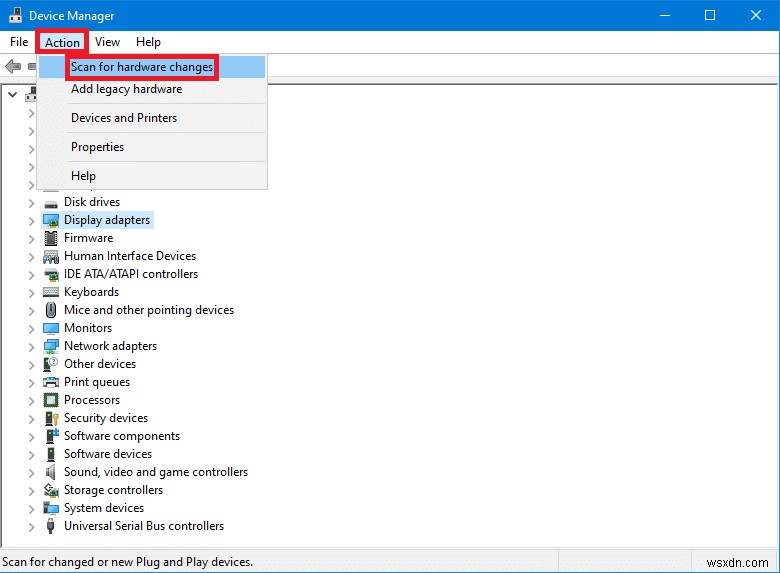Expand the Print queues node
780x573 pixels.
coord(31,383)
